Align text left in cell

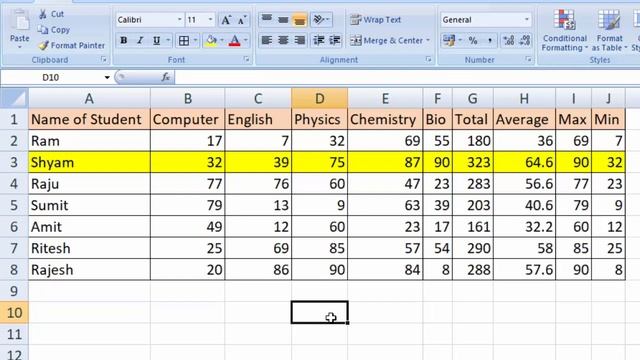(x=267, y=40)
